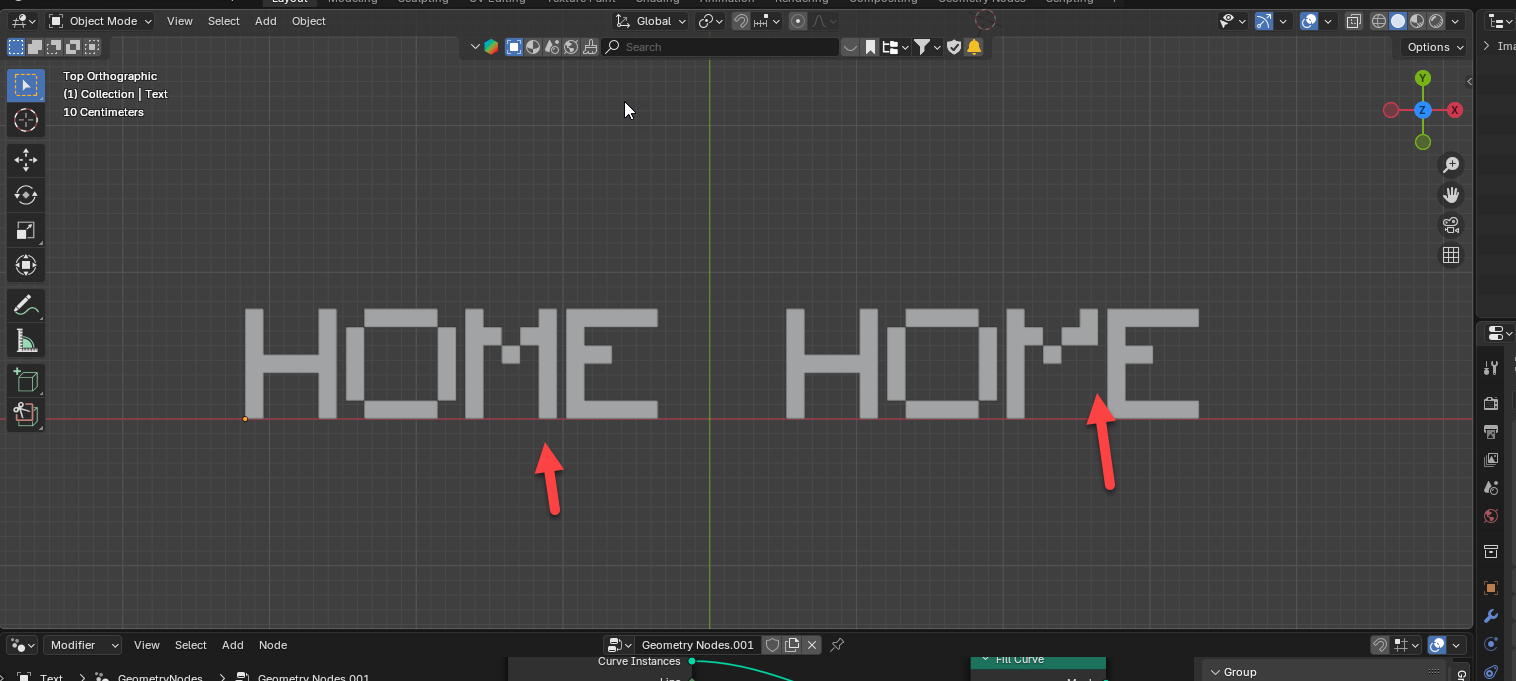
Task: Activate the Add Cube tool
Action: coord(26,380)
